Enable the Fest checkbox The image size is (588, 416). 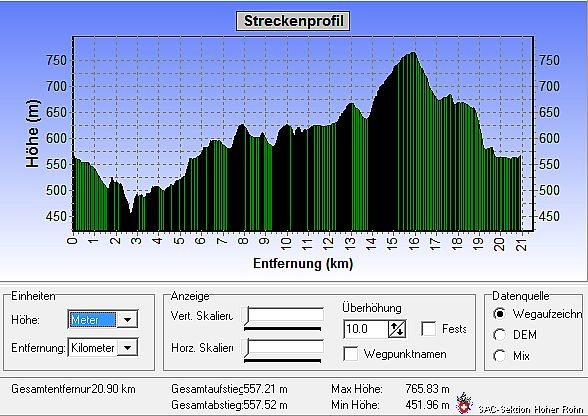429,329
